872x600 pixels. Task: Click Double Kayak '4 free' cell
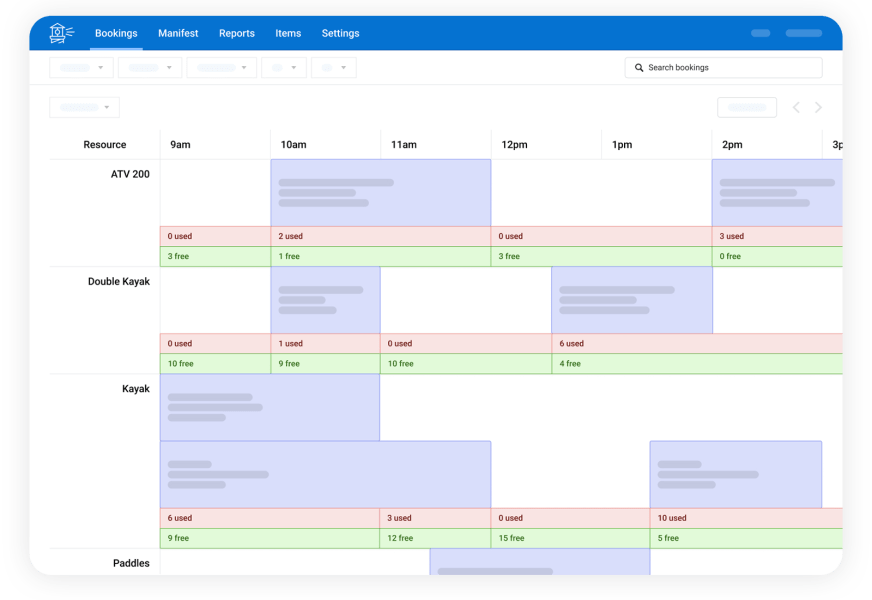pos(697,364)
